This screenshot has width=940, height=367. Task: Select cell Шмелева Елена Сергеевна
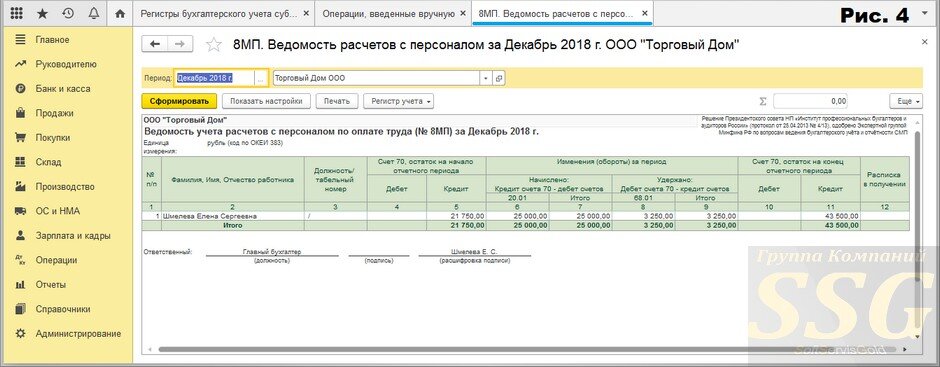point(233,216)
